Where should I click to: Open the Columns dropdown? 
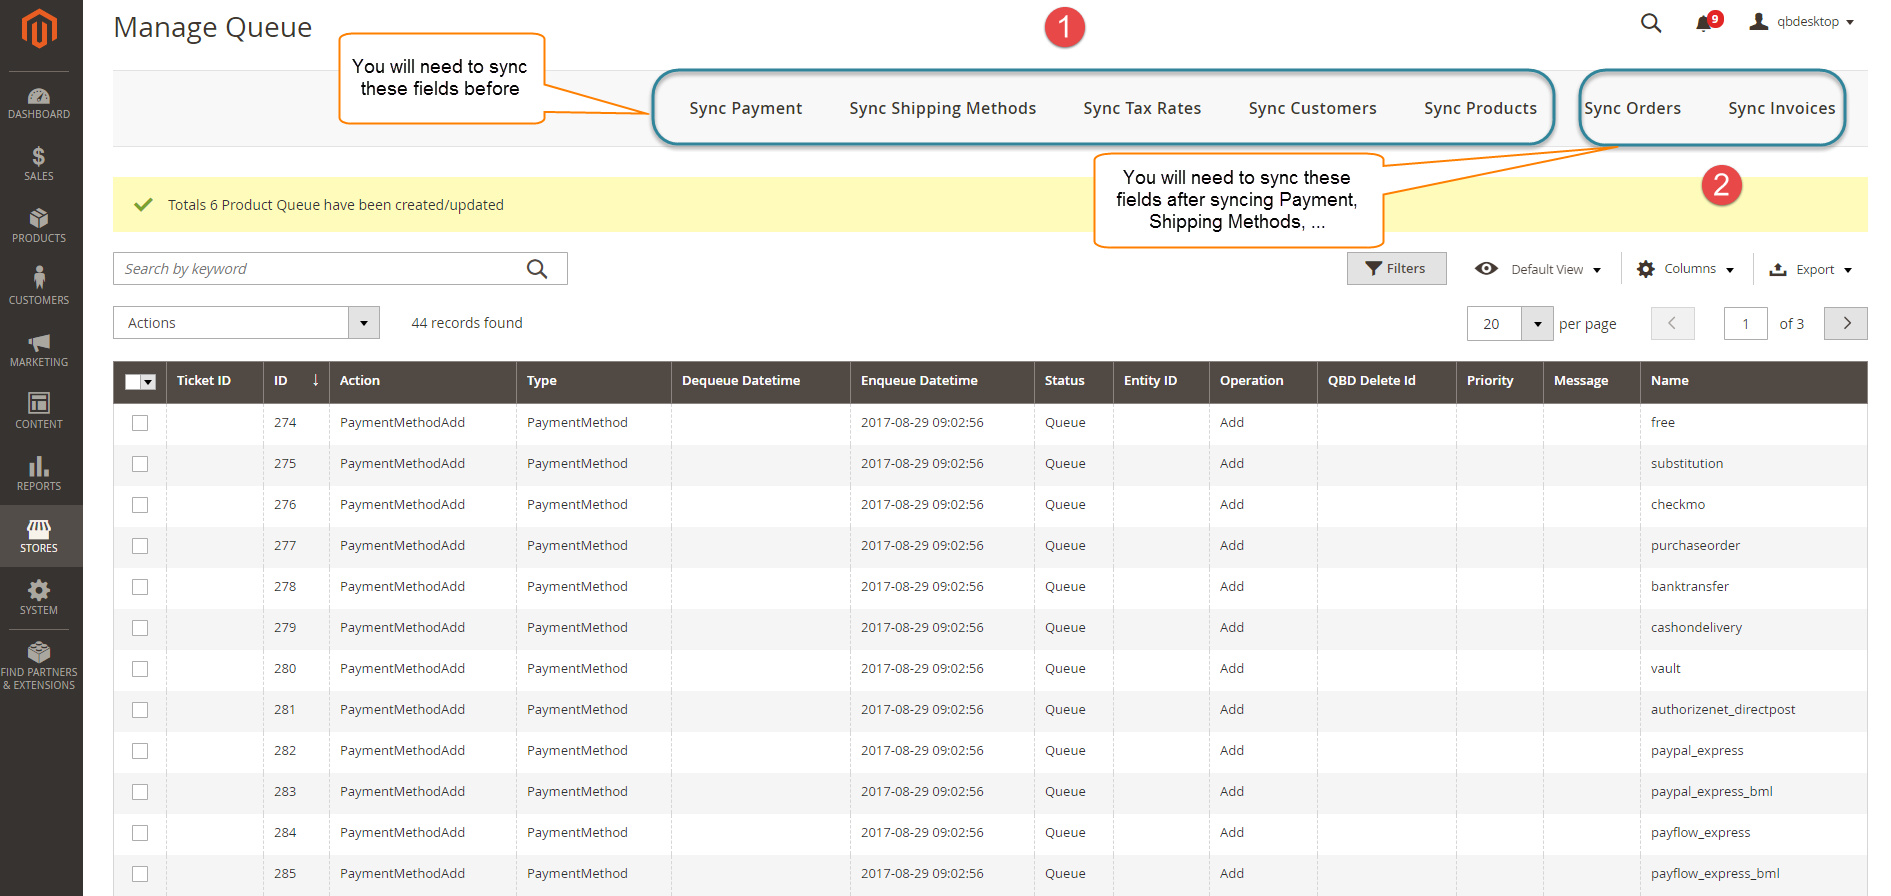pyautogui.click(x=1685, y=269)
